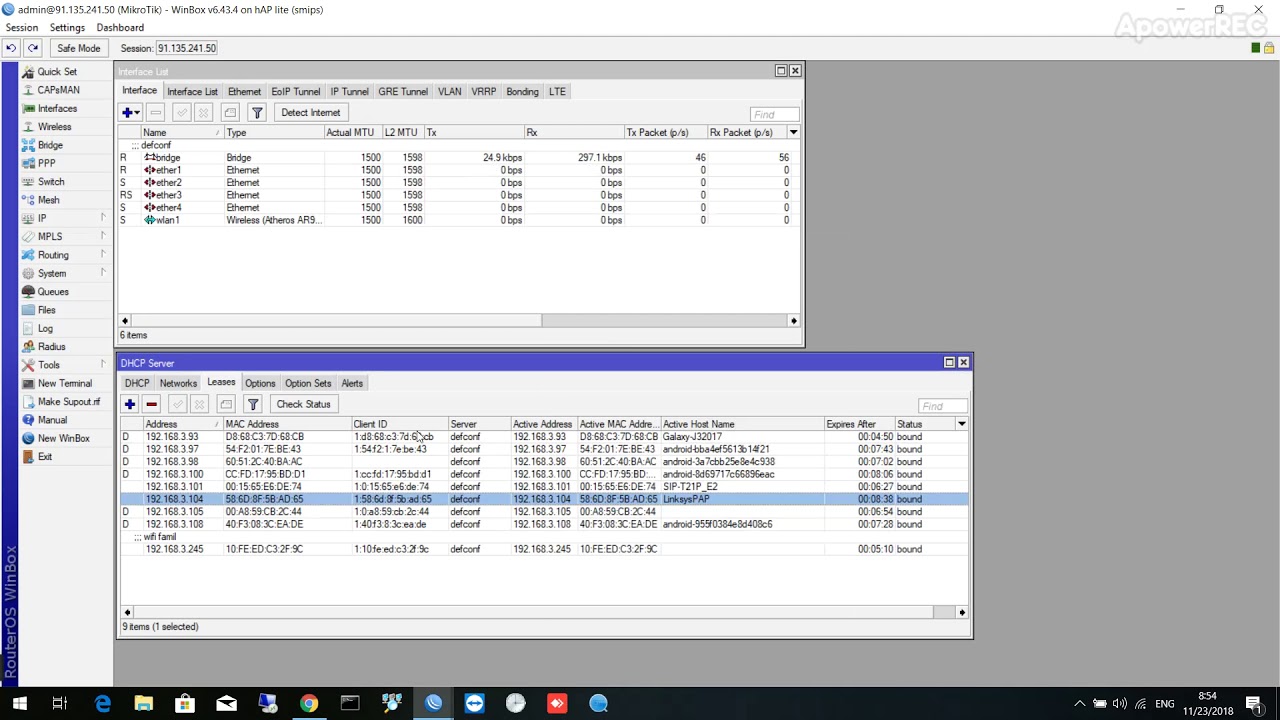Screen dimensions: 1280x720
Task: Select ether3 interface row
Action: [460, 195]
